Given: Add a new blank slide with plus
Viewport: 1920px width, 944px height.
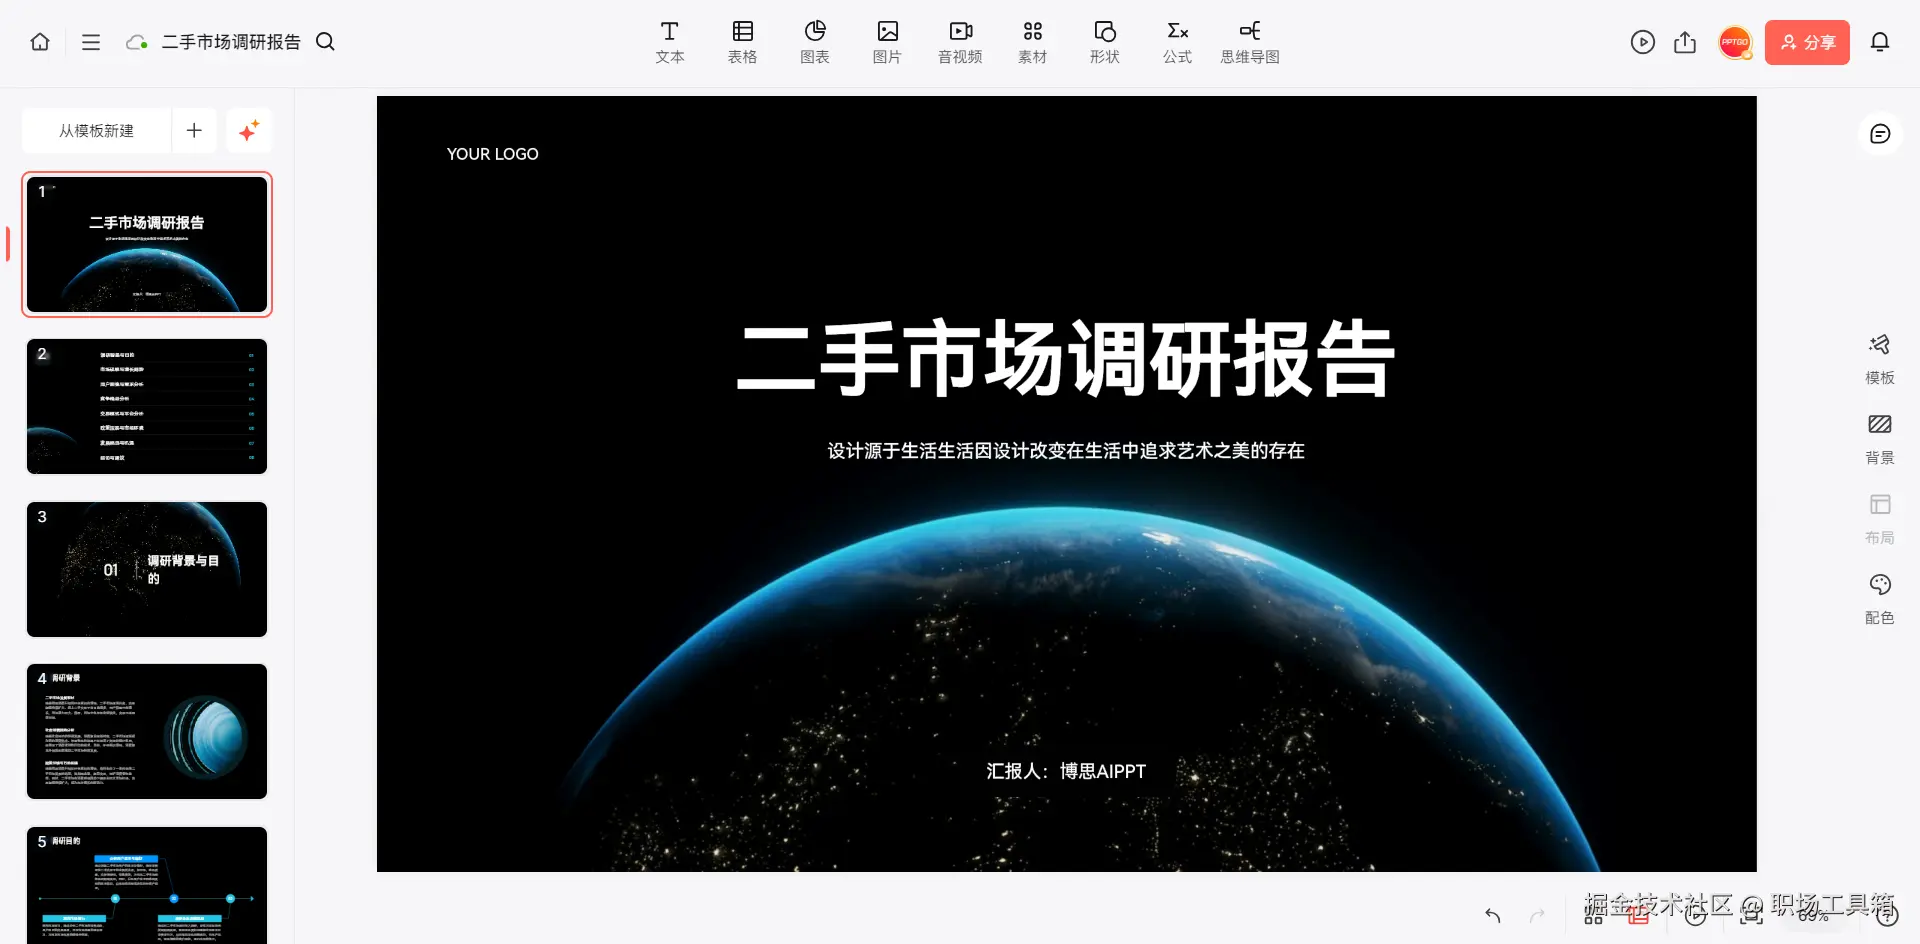Looking at the screenshot, I should [194, 131].
